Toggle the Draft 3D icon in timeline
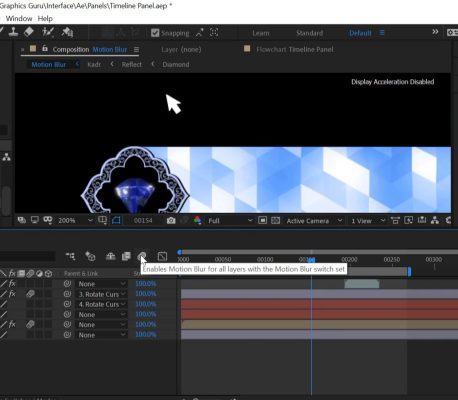 [x=90, y=256]
